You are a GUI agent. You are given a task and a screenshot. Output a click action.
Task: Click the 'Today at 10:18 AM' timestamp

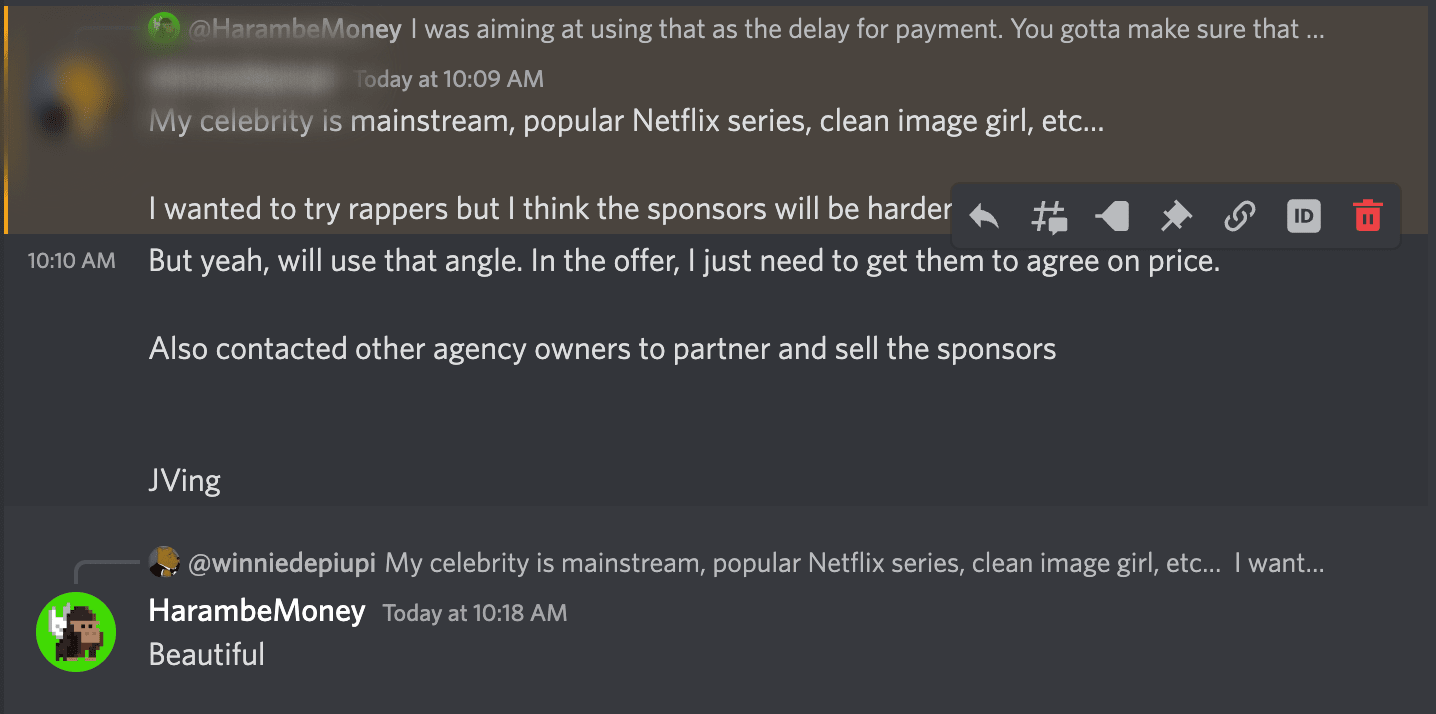tap(475, 612)
